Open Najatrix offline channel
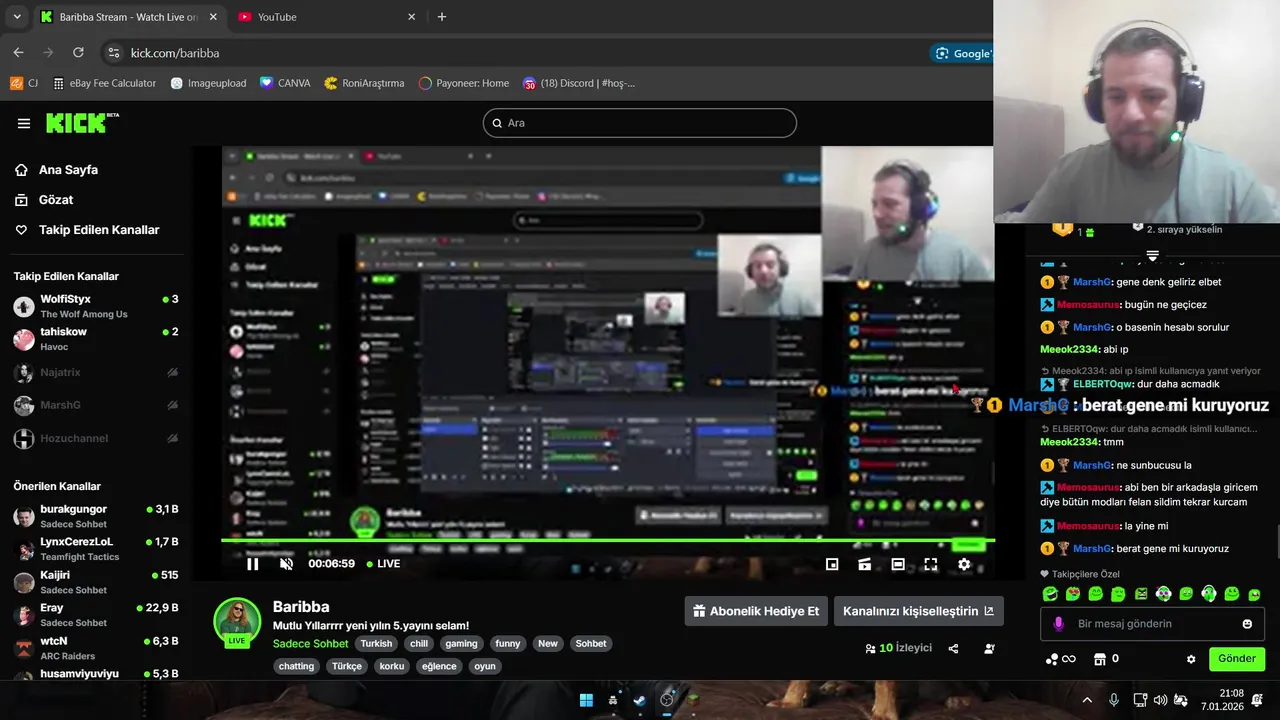Viewport: 1280px width, 720px height. click(x=96, y=372)
